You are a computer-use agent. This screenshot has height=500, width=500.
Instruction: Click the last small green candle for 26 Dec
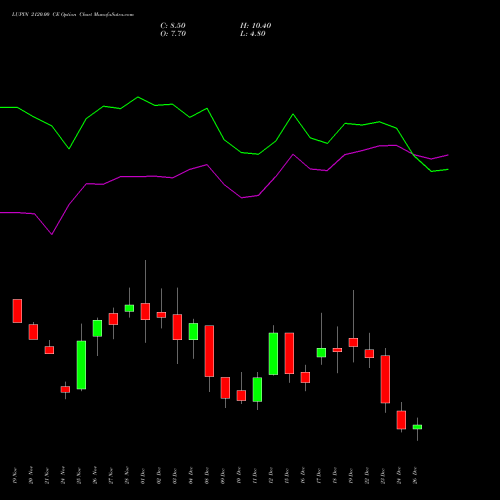417,427
